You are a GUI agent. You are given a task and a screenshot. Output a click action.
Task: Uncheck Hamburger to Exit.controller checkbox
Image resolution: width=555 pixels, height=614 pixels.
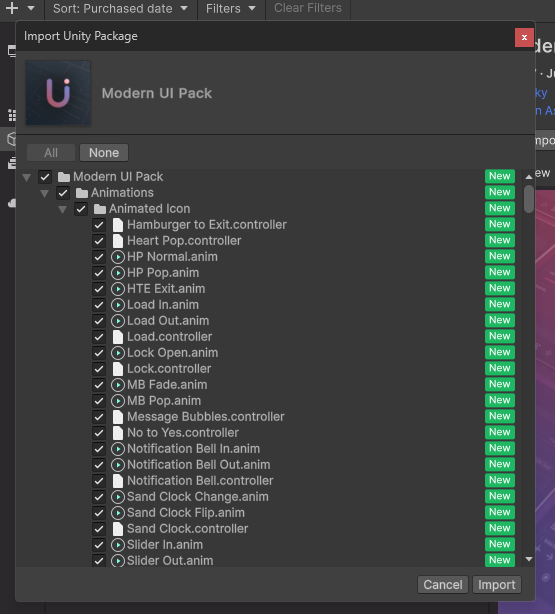point(99,225)
